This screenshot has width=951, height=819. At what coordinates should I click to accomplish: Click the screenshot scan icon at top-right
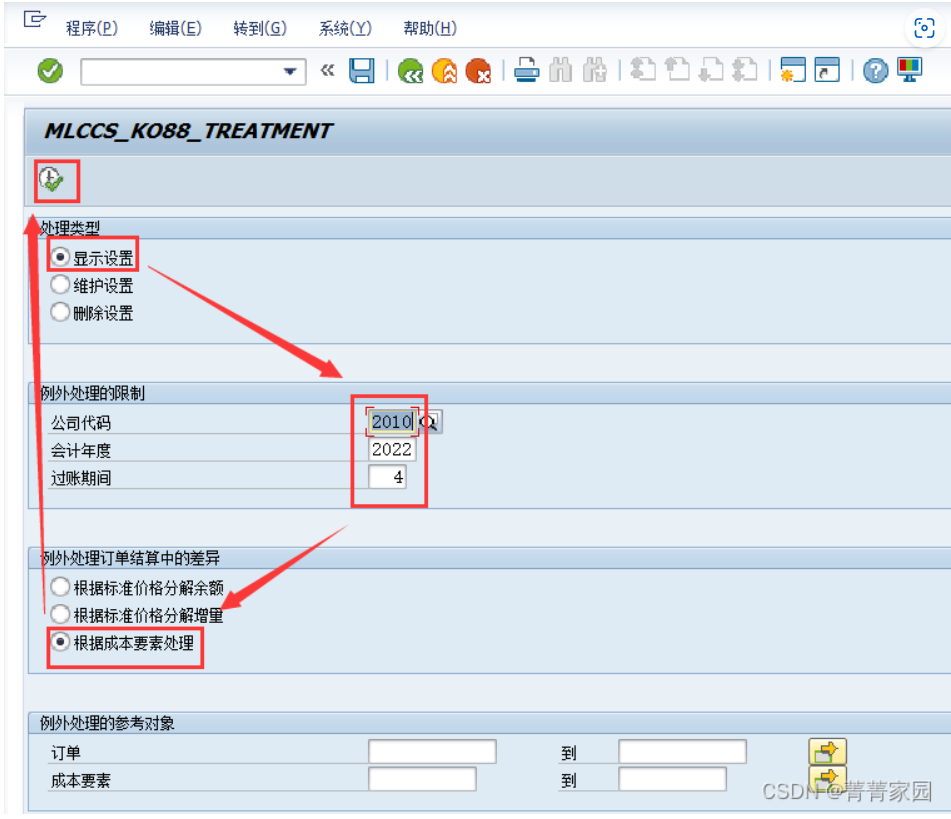click(x=924, y=28)
